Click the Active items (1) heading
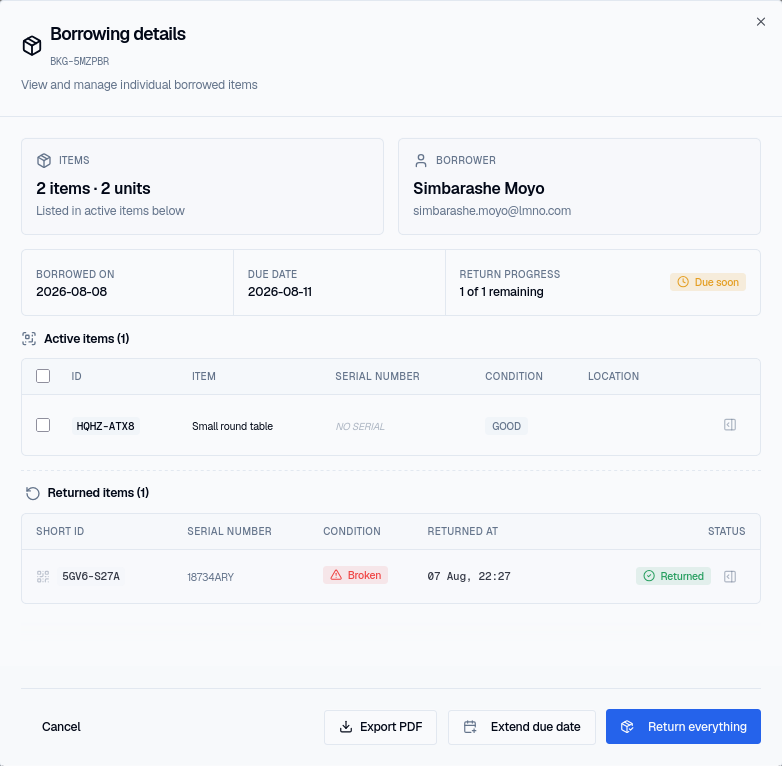The height and width of the screenshot is (766, 782). click(x=87, y=339)
